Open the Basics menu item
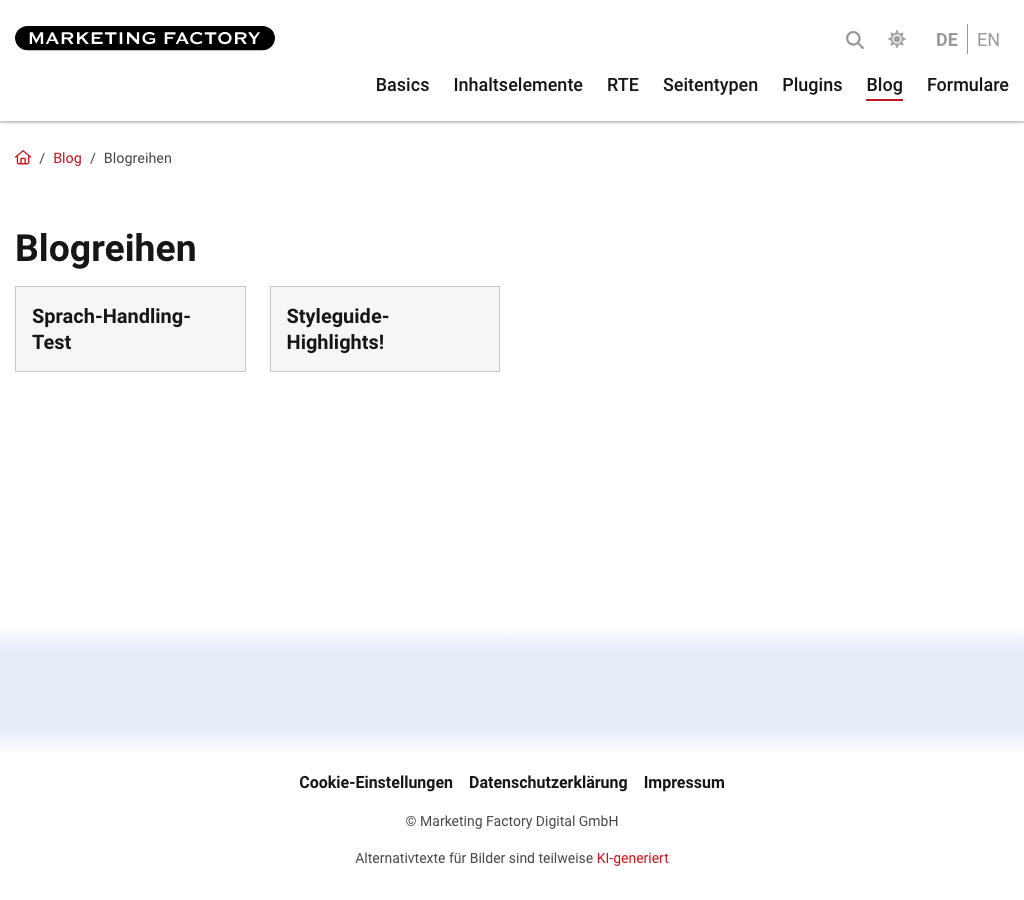 click(402, 85)
